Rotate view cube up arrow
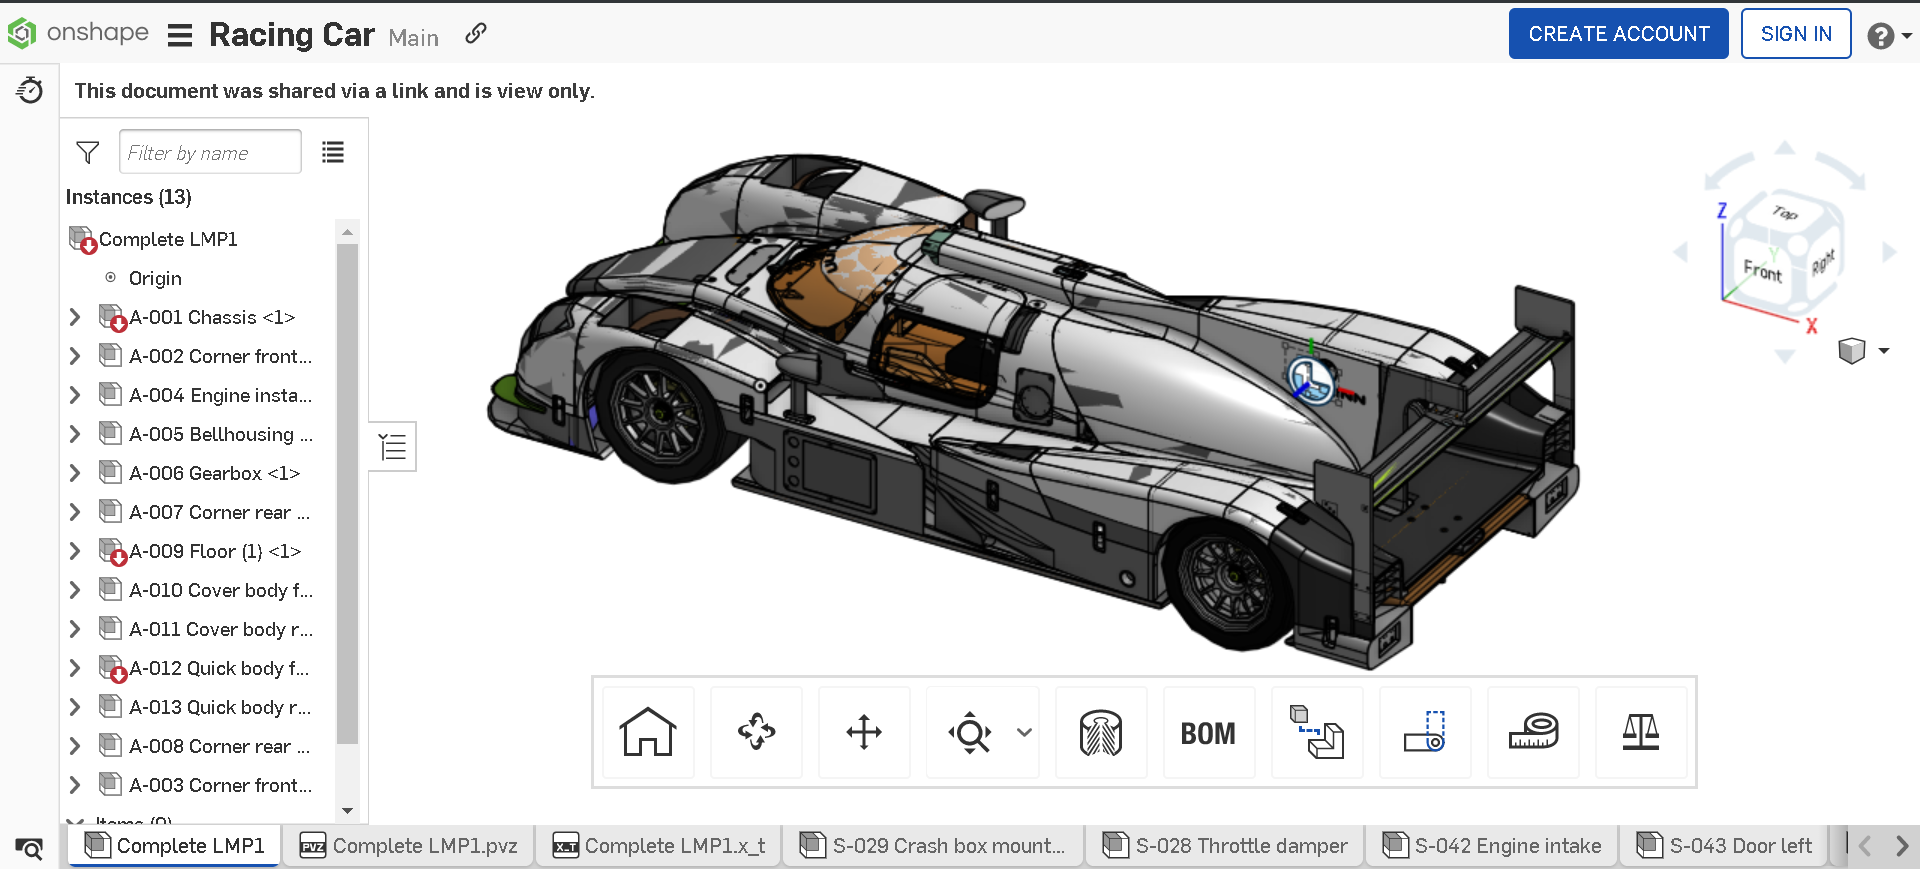Image resolution: width=1920 pixels, height=869 pixels. click(1785, 147)
